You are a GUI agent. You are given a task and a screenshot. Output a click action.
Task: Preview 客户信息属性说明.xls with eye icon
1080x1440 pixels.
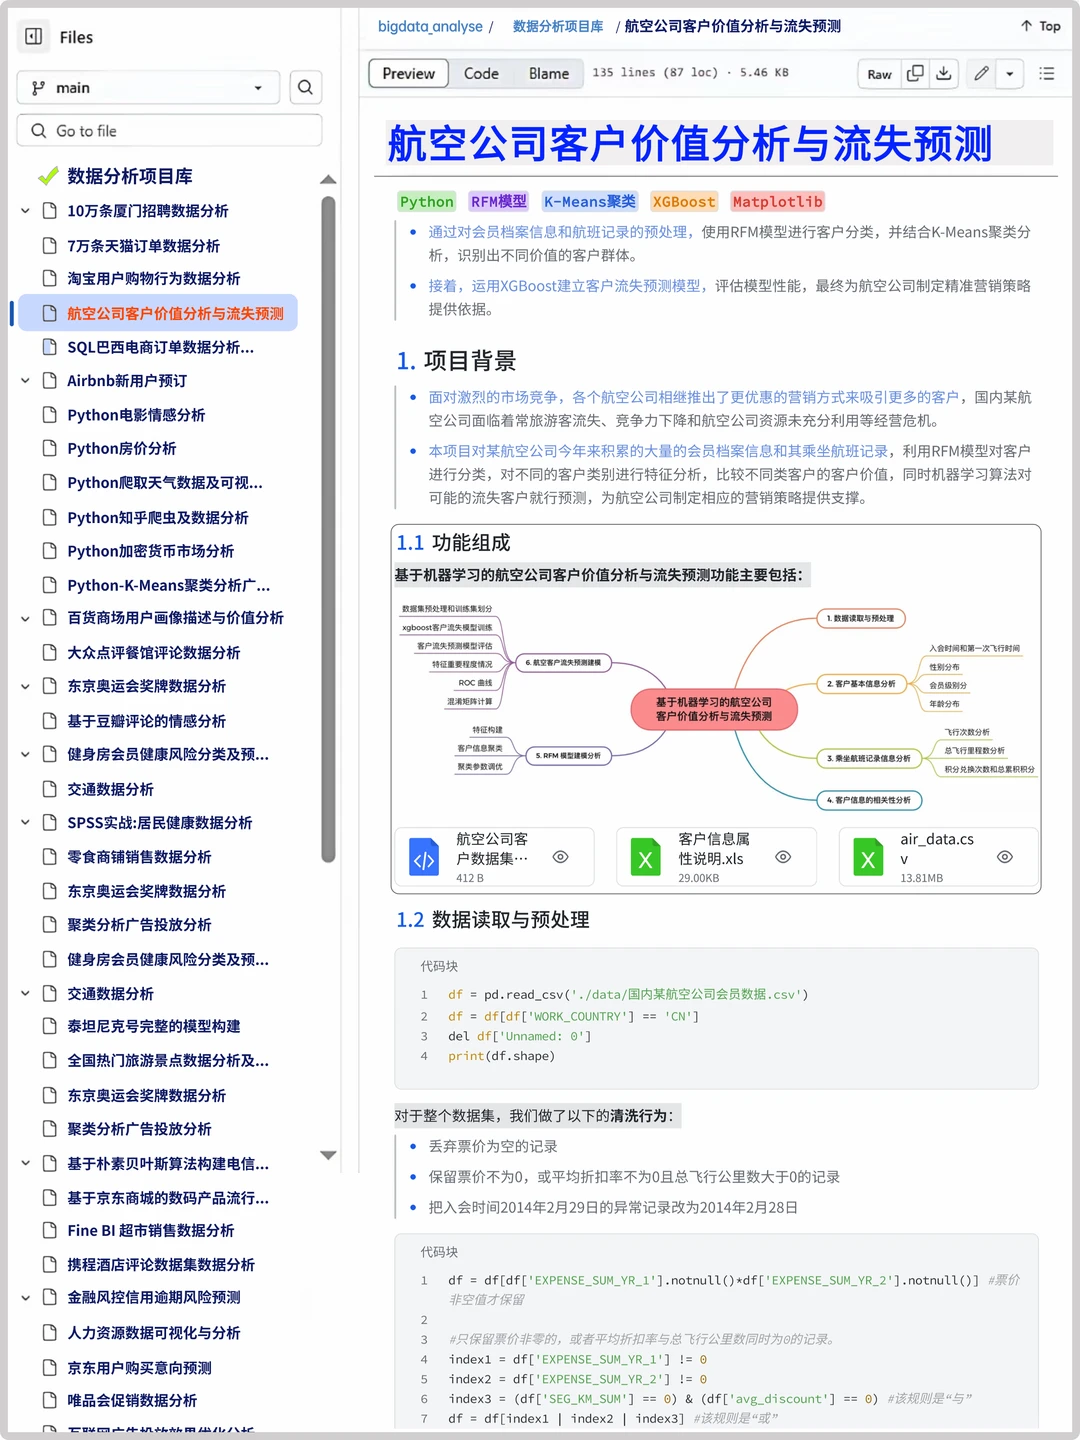pyautogui.click(x=783, y=857)
